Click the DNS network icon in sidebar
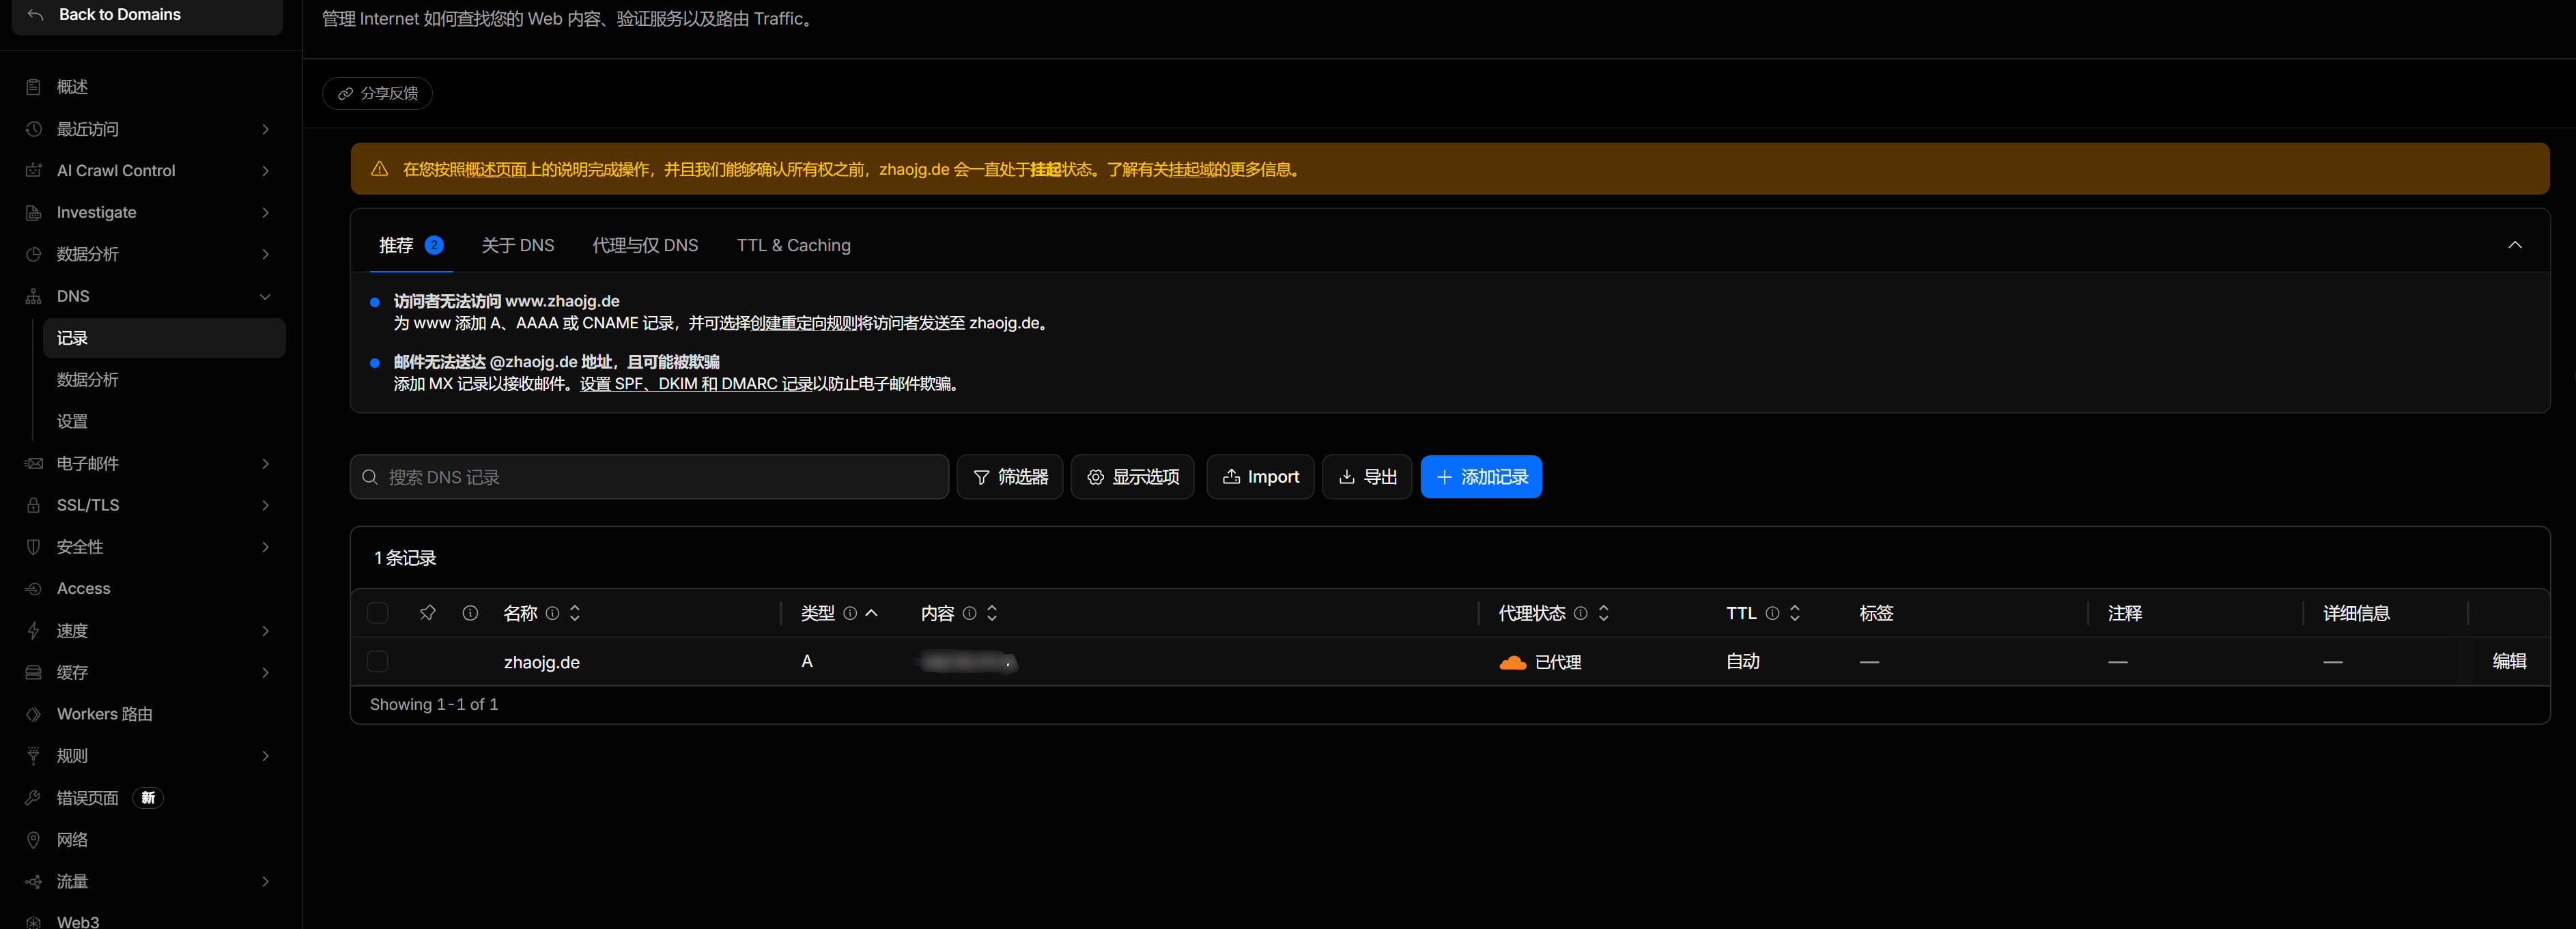The width and height of the screenshot is (2576, 929). [x=34, y=296]
